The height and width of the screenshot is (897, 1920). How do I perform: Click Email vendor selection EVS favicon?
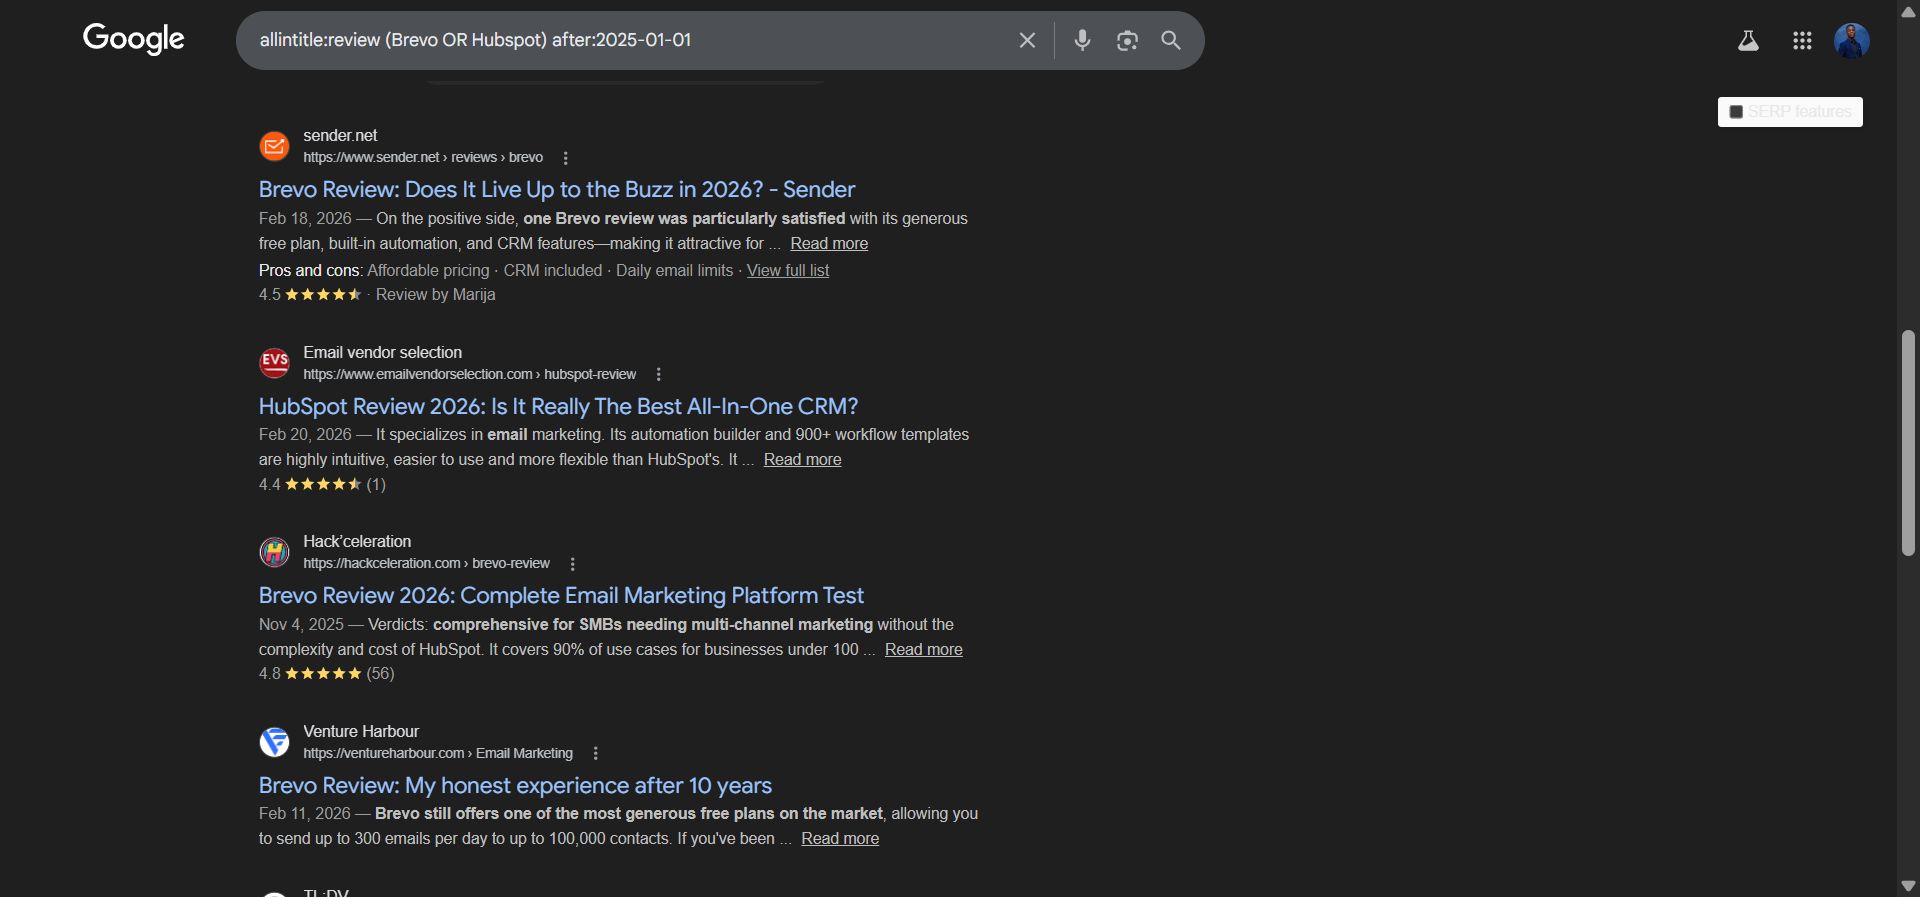[x=274, y=362]
